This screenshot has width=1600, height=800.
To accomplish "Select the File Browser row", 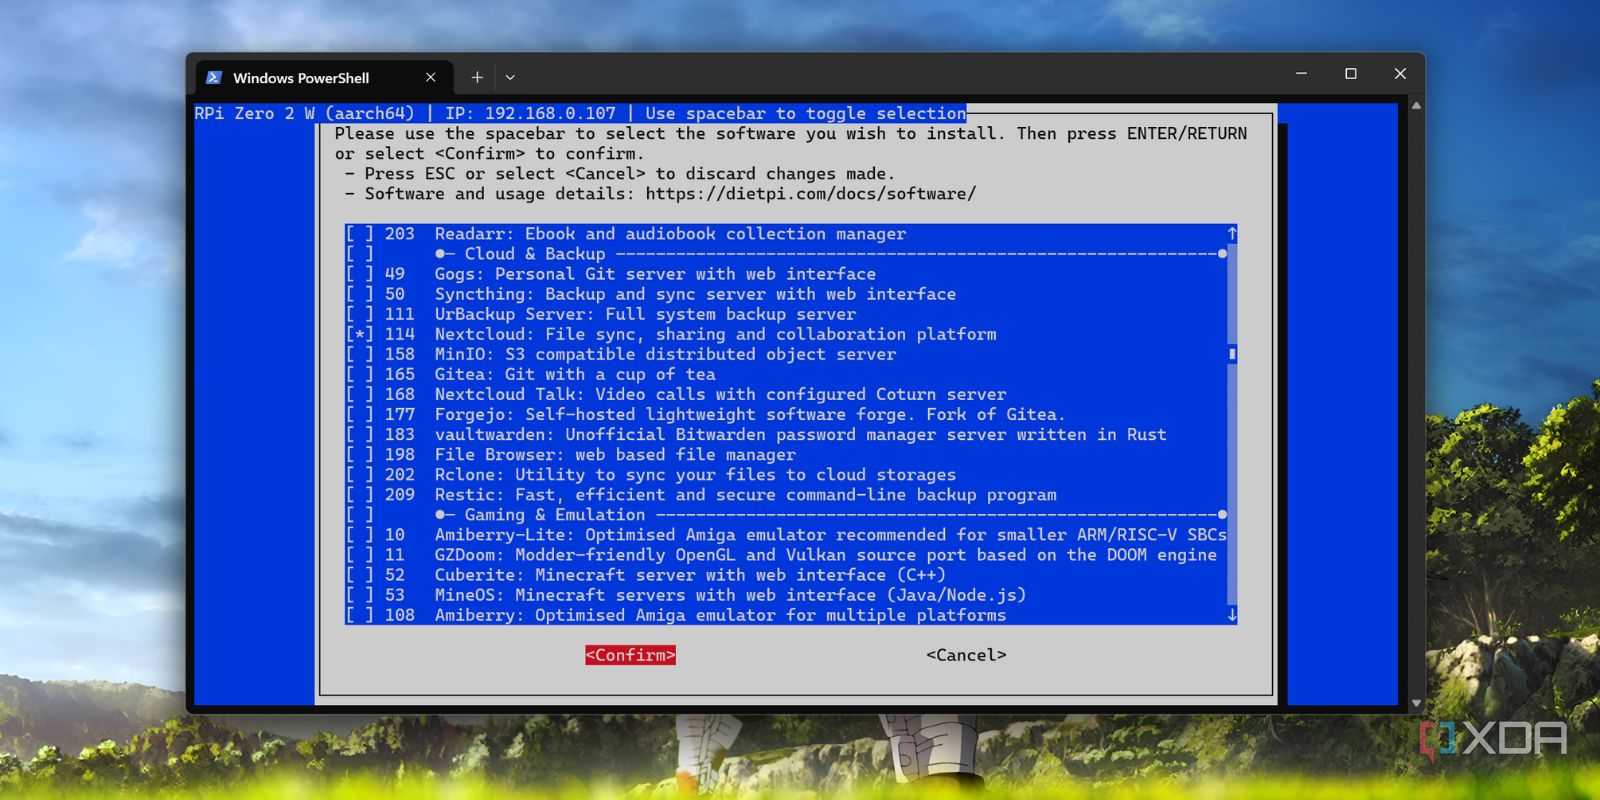I will 786,454.
